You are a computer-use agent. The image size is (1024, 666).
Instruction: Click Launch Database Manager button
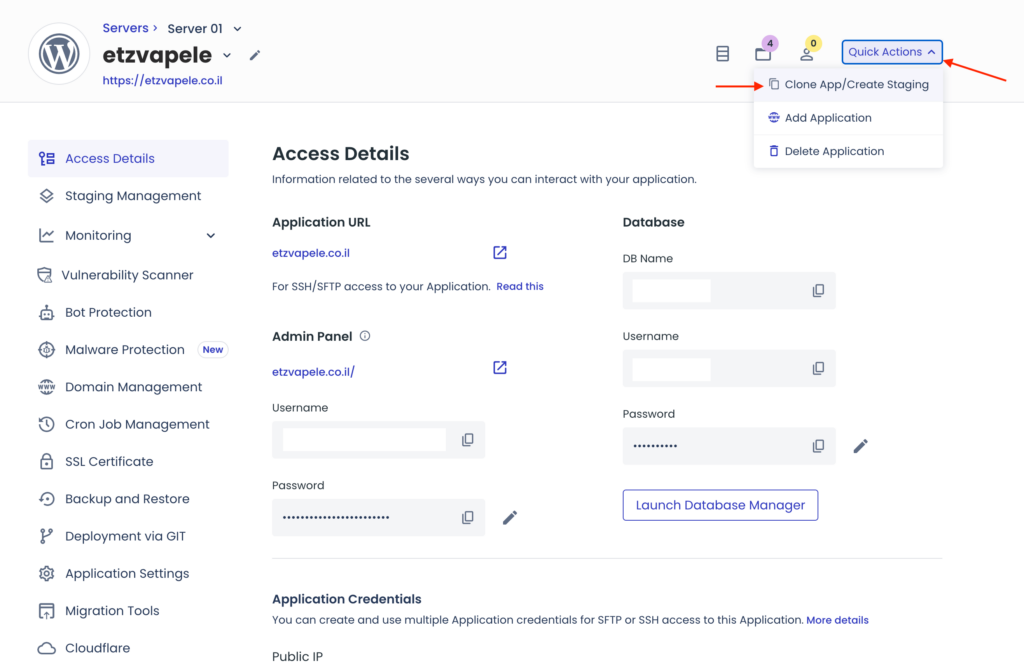pos(720,505)
